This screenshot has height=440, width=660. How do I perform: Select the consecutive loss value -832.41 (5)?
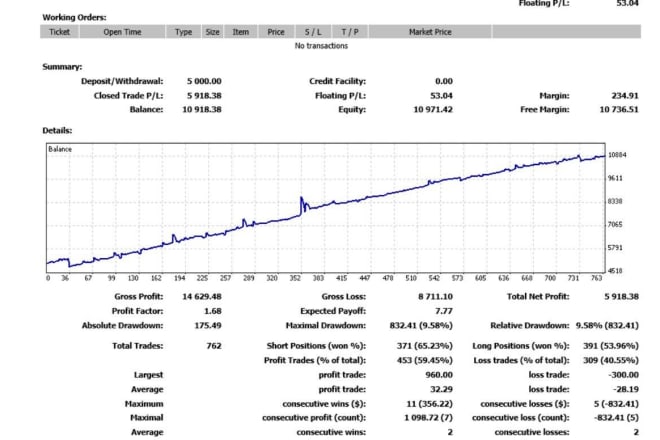616,418
